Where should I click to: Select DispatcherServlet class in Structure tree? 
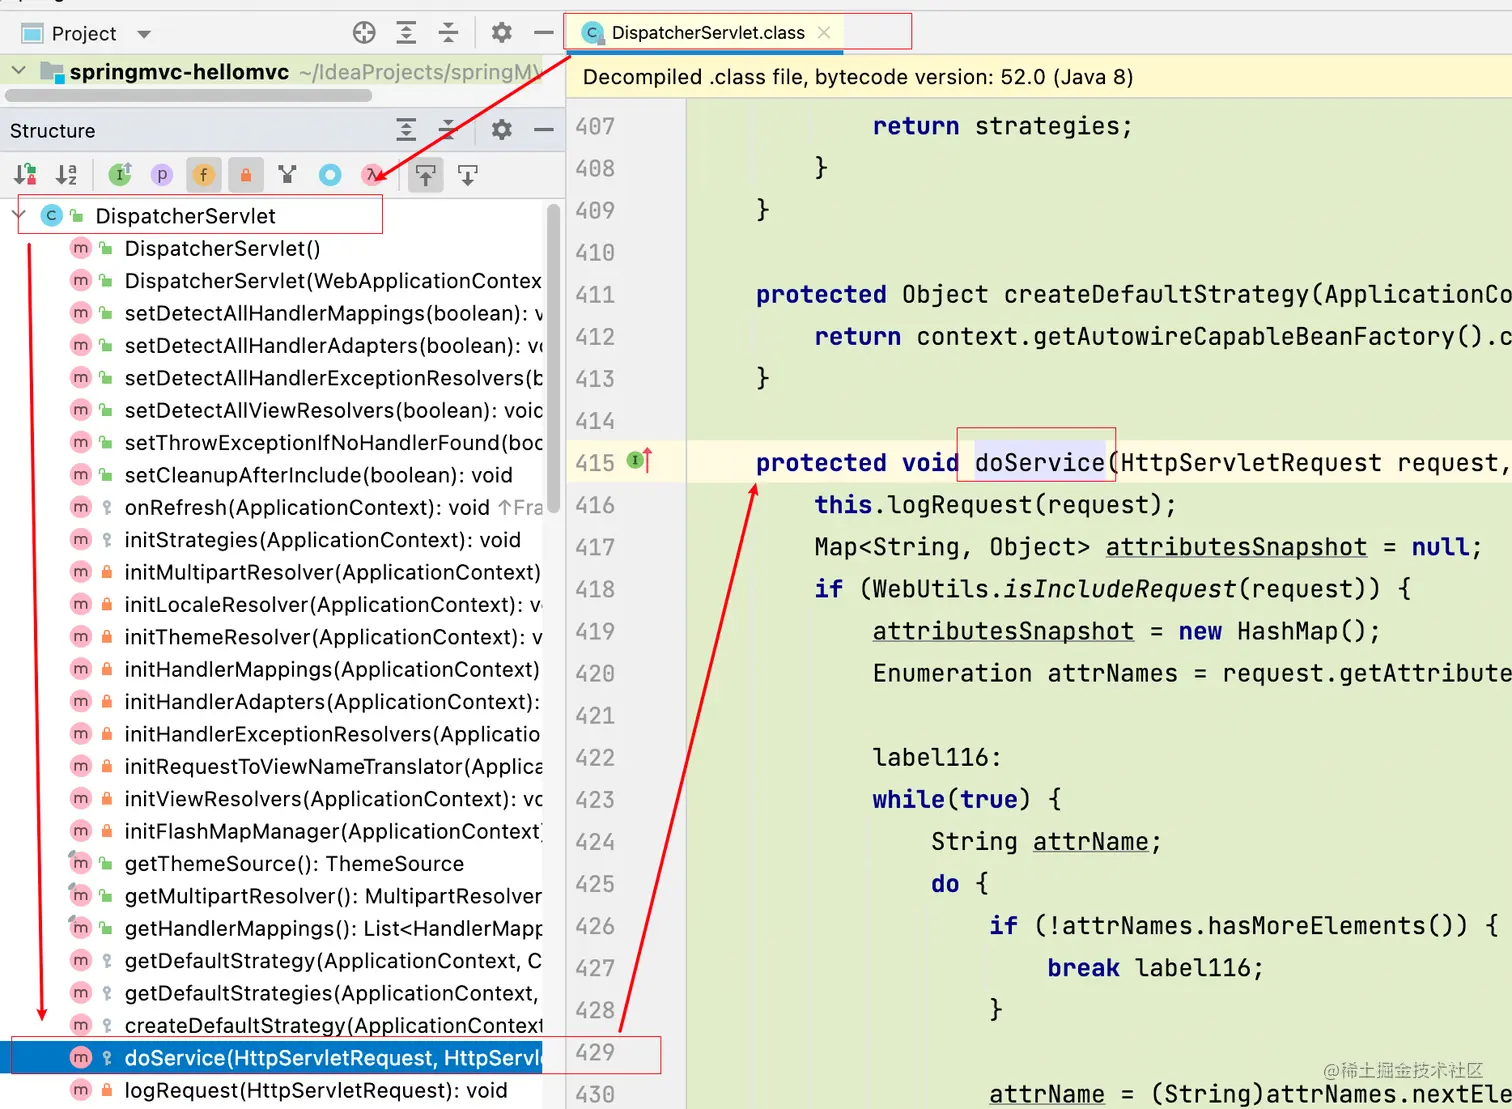tap(185, 216)
